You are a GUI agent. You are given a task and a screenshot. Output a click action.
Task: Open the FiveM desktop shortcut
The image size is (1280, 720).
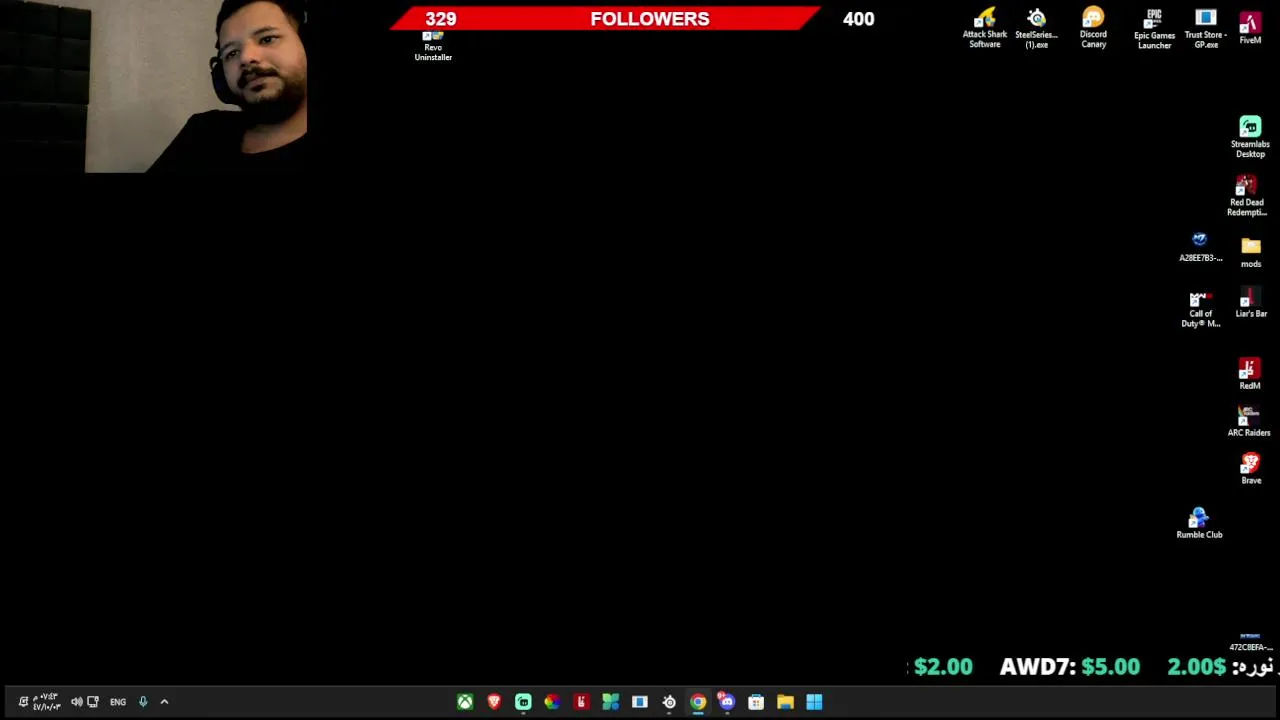point(1250,28)
